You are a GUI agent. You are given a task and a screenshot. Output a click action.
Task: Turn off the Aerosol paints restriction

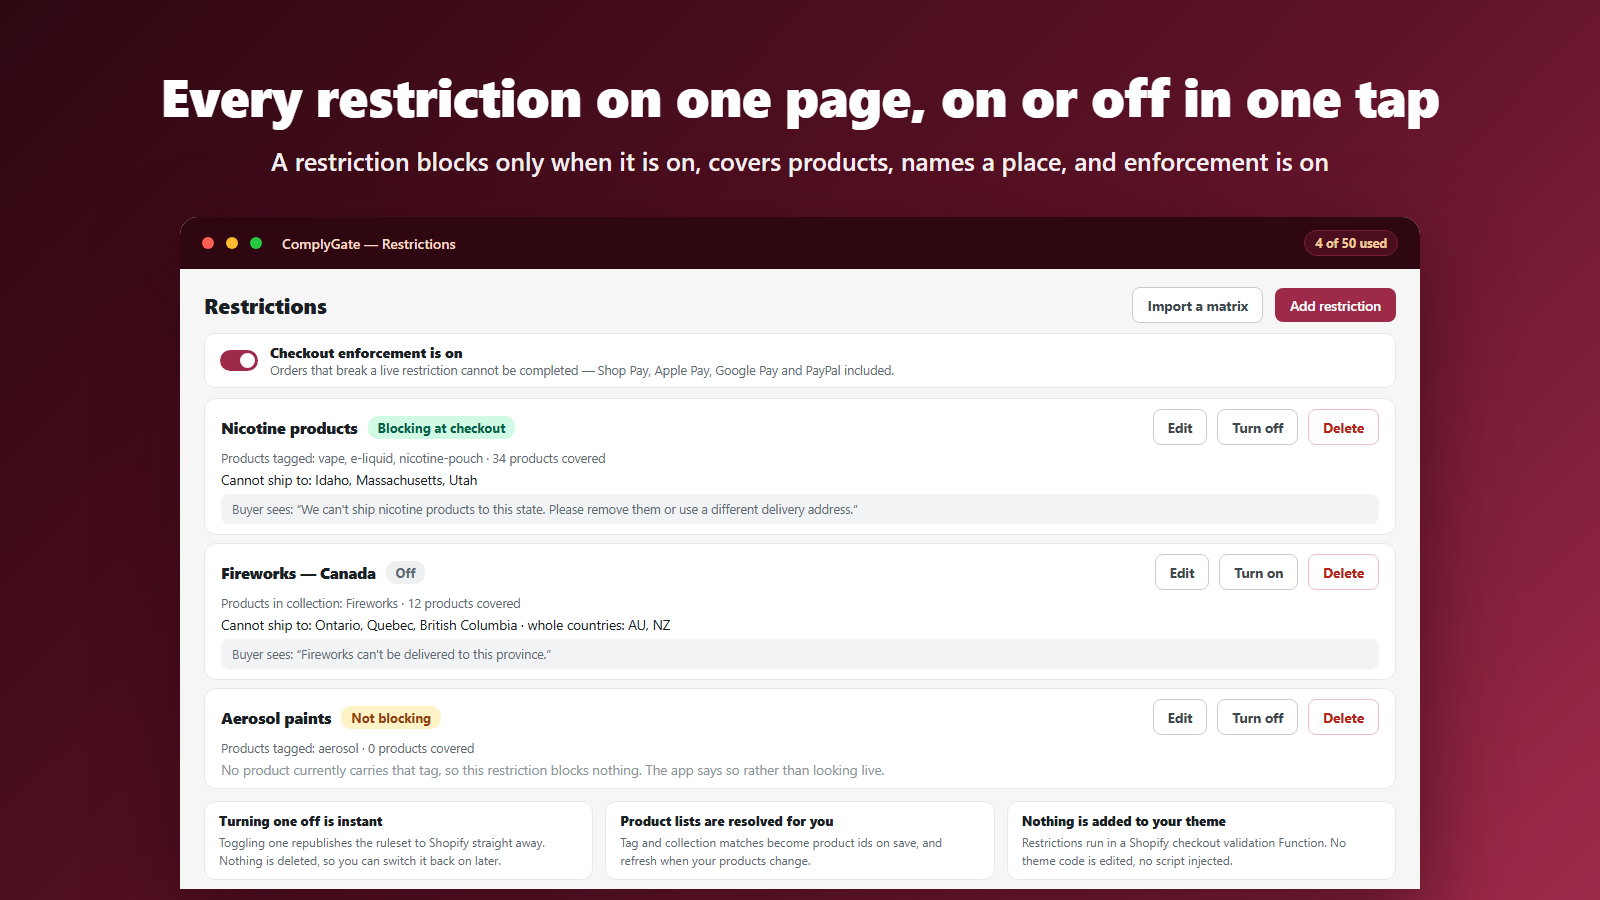point(1257,718)
